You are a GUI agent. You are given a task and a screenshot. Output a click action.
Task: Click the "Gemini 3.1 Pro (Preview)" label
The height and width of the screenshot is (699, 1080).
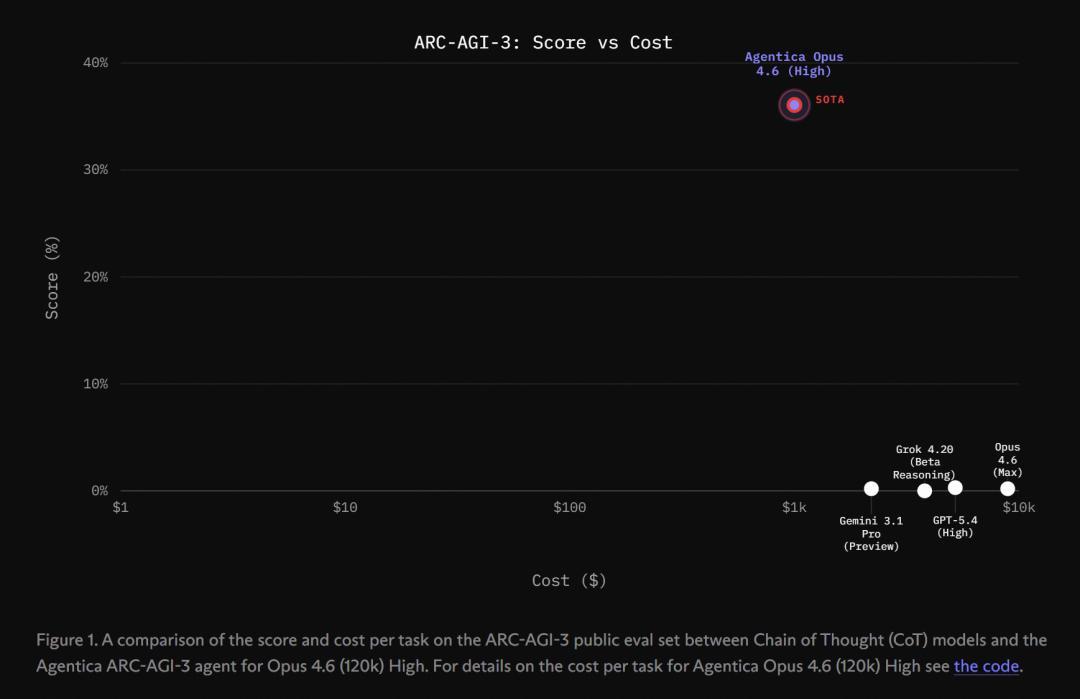[x=871, y=533]
